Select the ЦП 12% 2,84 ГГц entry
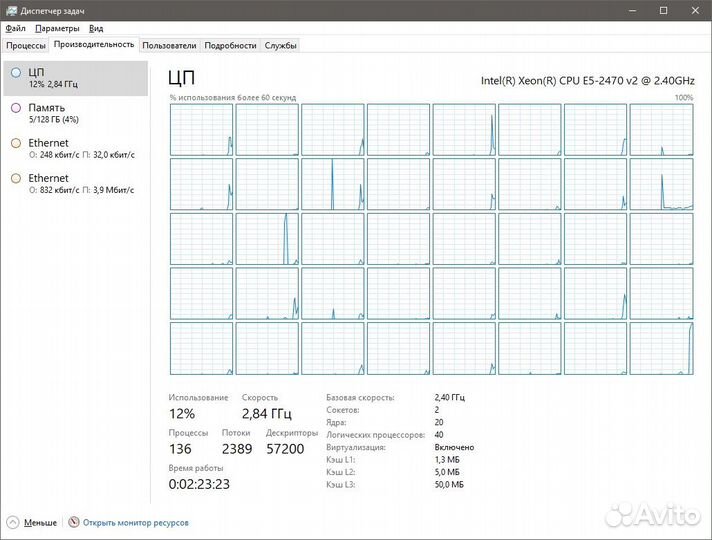The height and width of the screenshot is (540, 712). (75, 78)
